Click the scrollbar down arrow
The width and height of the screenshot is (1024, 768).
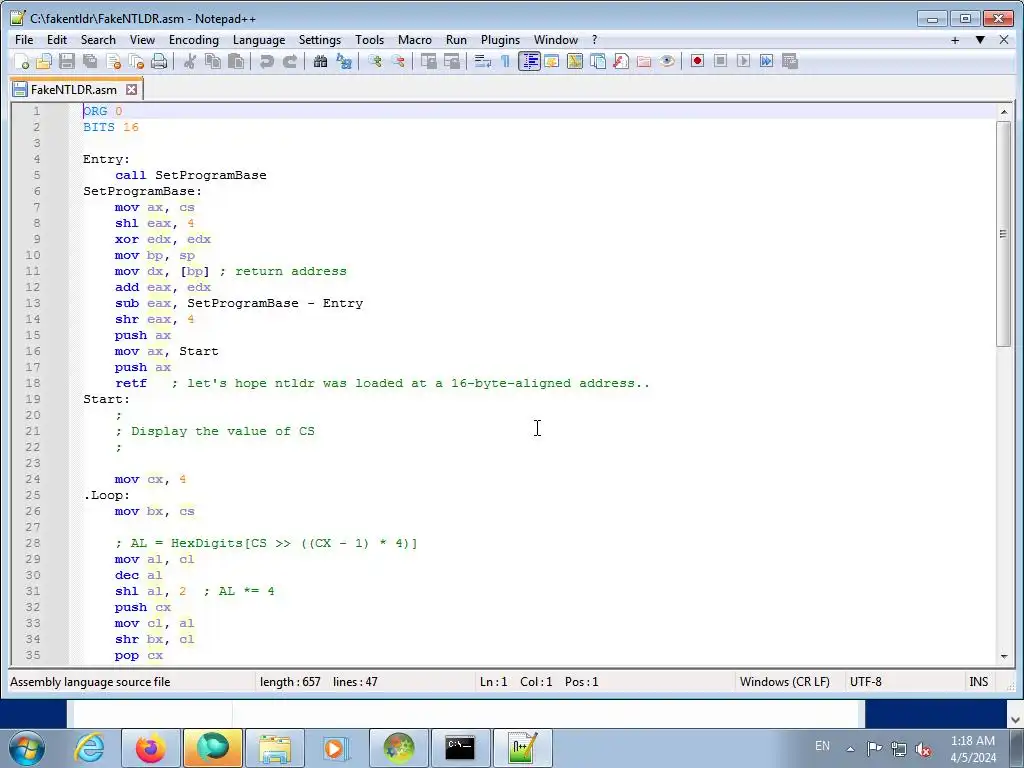(x=1004, y=656)
